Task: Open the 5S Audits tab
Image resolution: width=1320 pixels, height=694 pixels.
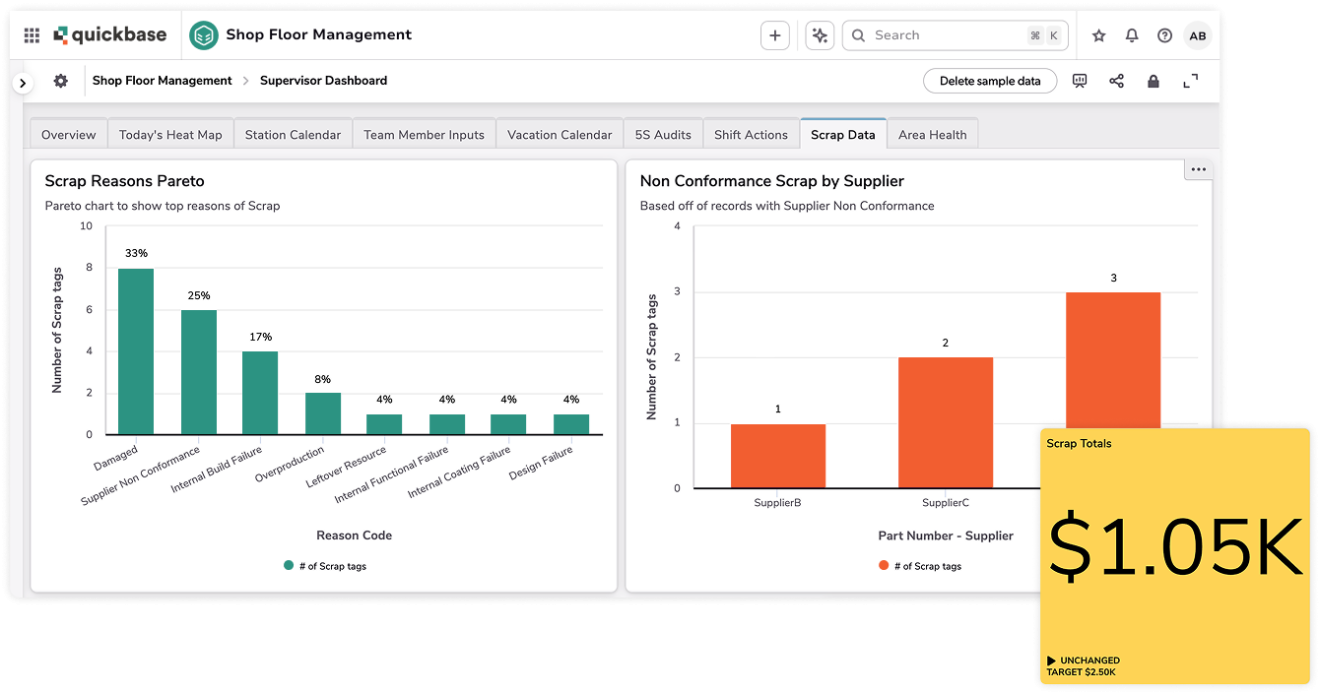Action: pos(662,133)
